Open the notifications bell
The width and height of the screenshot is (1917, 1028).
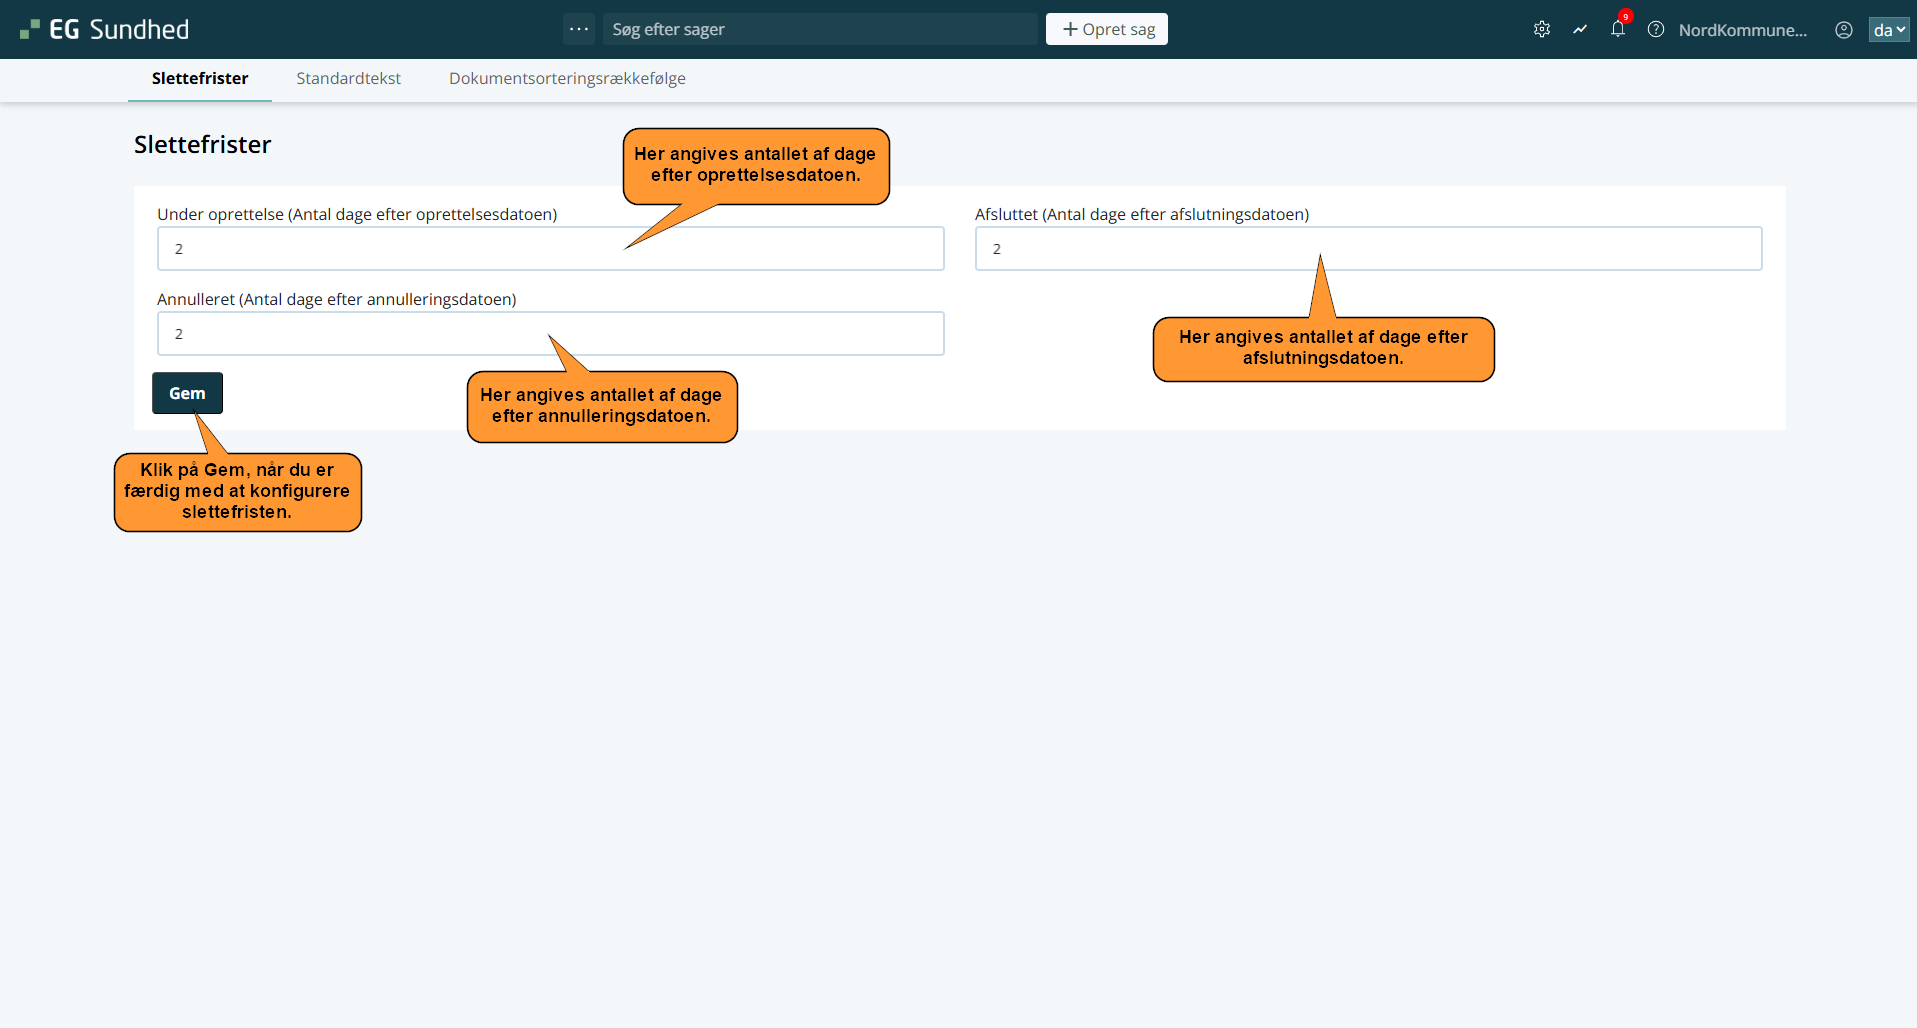click(x=1617, y=29)
